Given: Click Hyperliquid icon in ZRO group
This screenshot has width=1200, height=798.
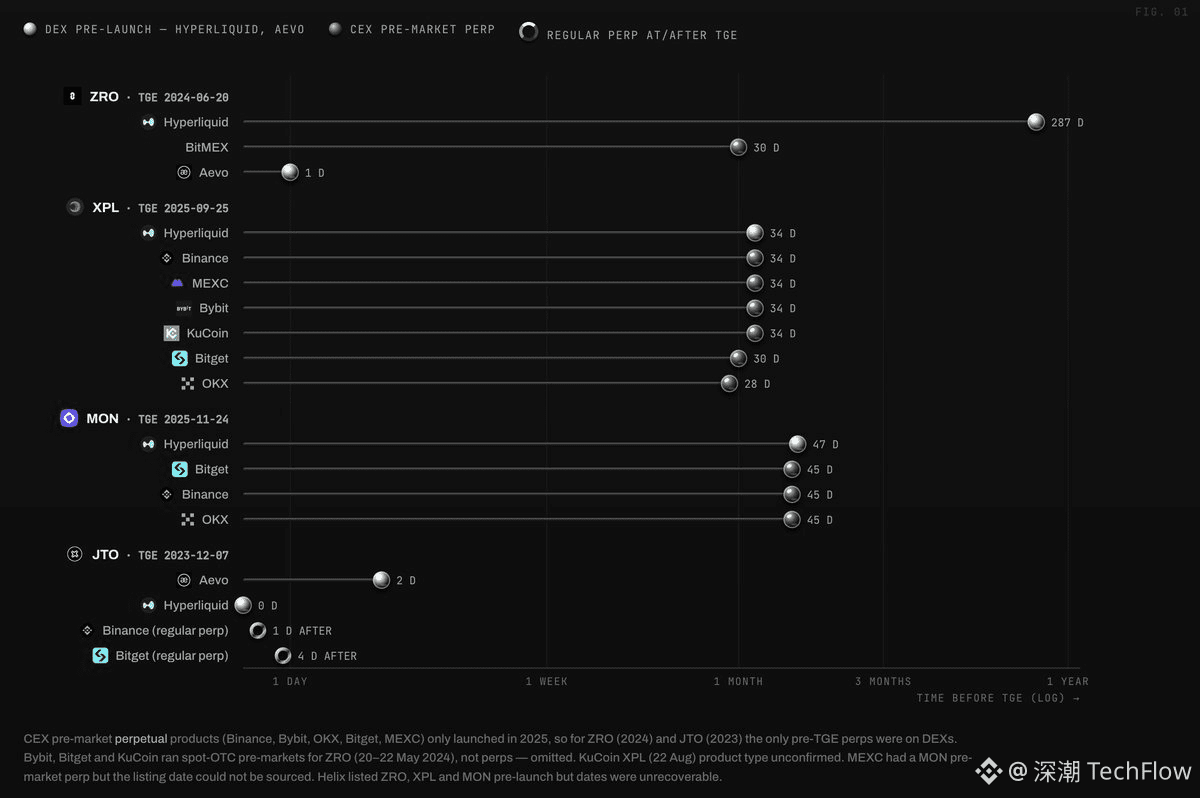Looking at the screenshot, I should (148, 122).
